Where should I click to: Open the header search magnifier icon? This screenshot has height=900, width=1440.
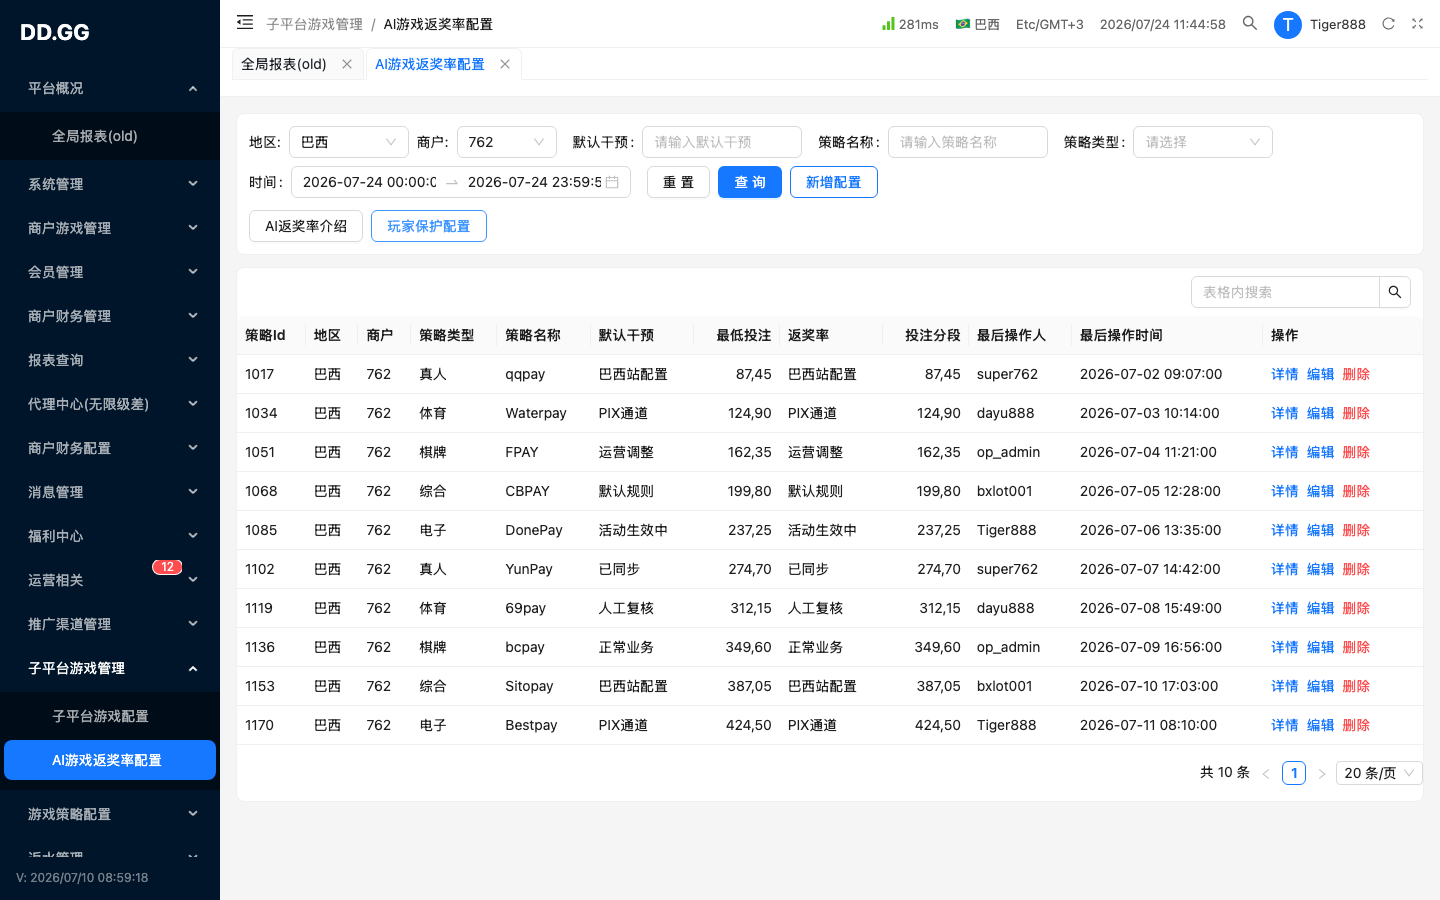[x=1250, y=23]
